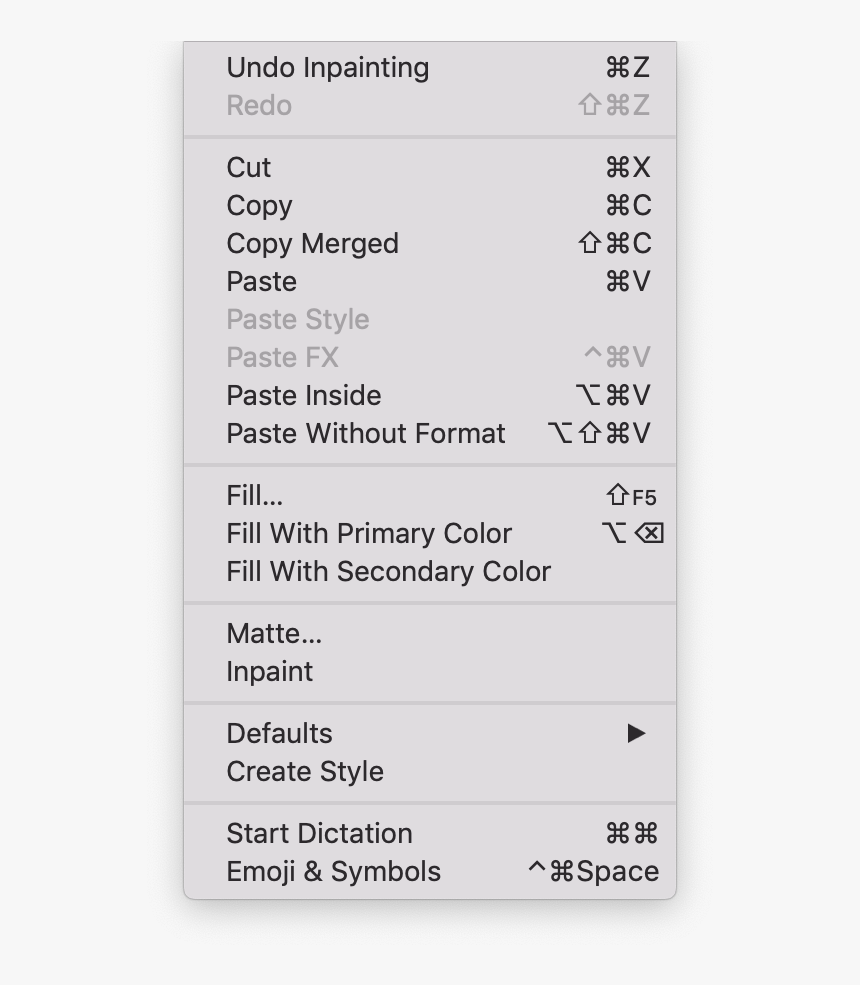Viewport: 860px width, 985px height.
Task: Select Copy Merged
Action: pos(312,244)
